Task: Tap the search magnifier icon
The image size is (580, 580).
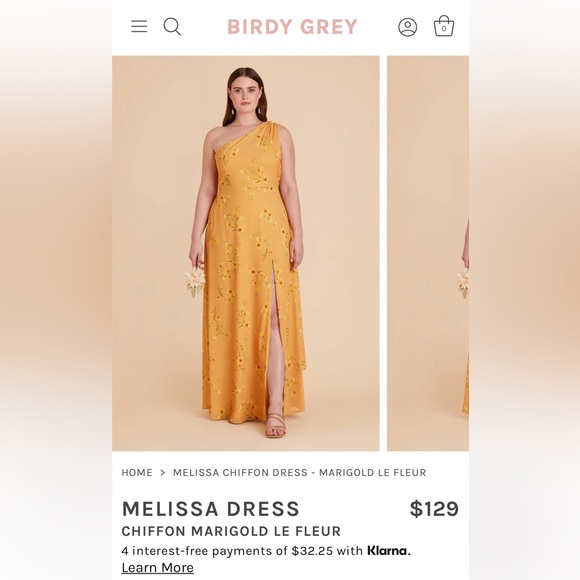Action: click(172, 27)
